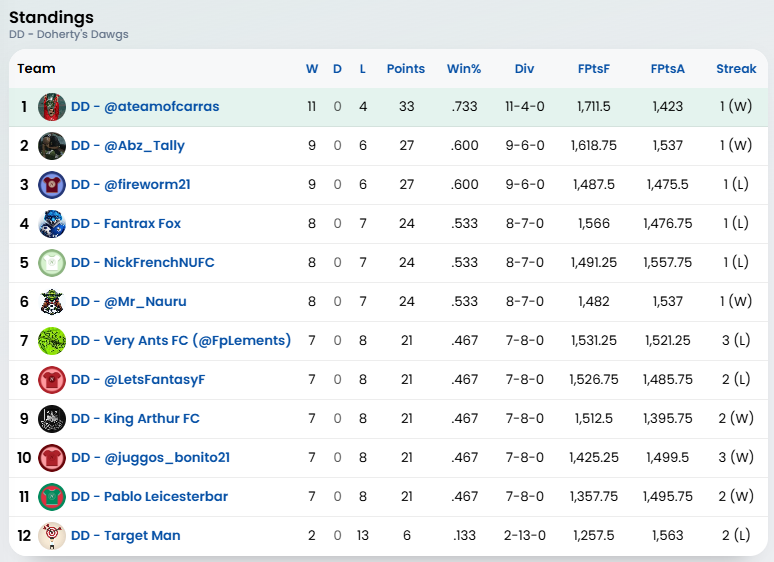
Task: Select the 1,512.5 FPtsF value
Action: (594, 418)
